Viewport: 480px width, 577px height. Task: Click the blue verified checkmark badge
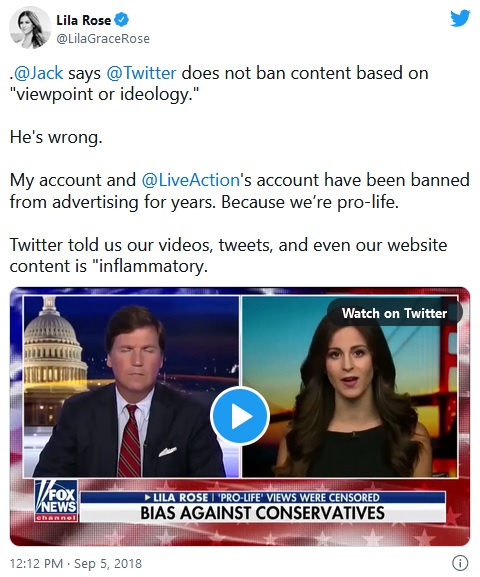pyautogui.click(x=122, y=20)
